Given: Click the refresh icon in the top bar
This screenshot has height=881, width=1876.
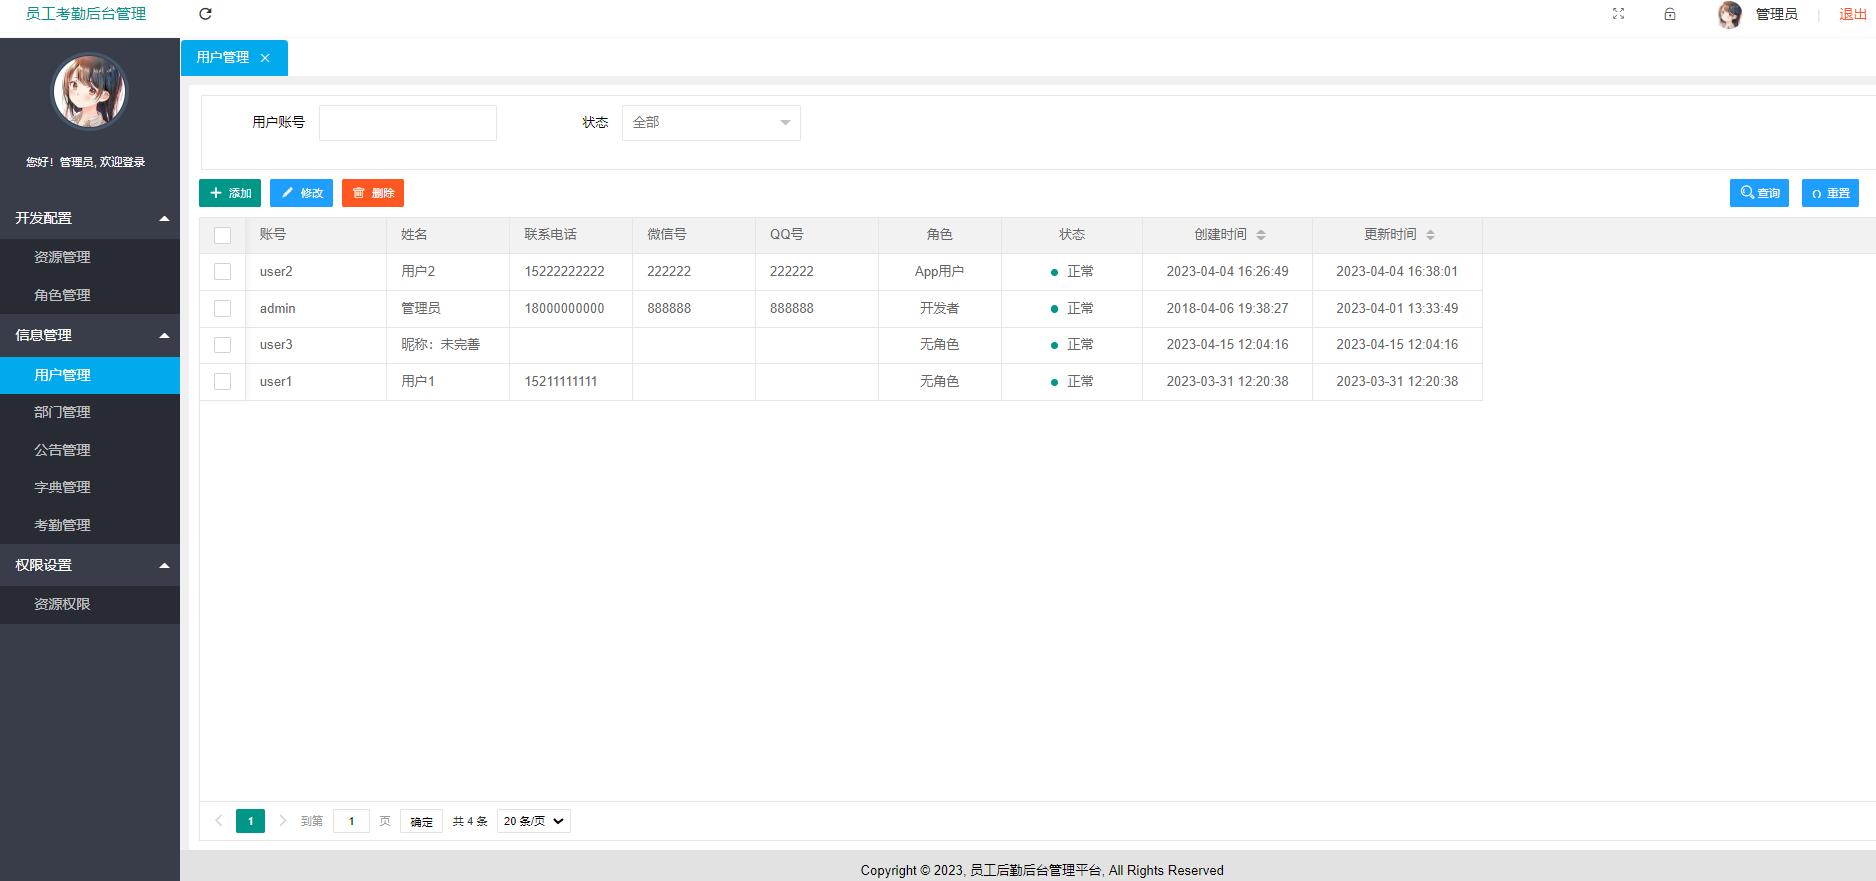Looking at the screenshot, I should tap(205, 14).
